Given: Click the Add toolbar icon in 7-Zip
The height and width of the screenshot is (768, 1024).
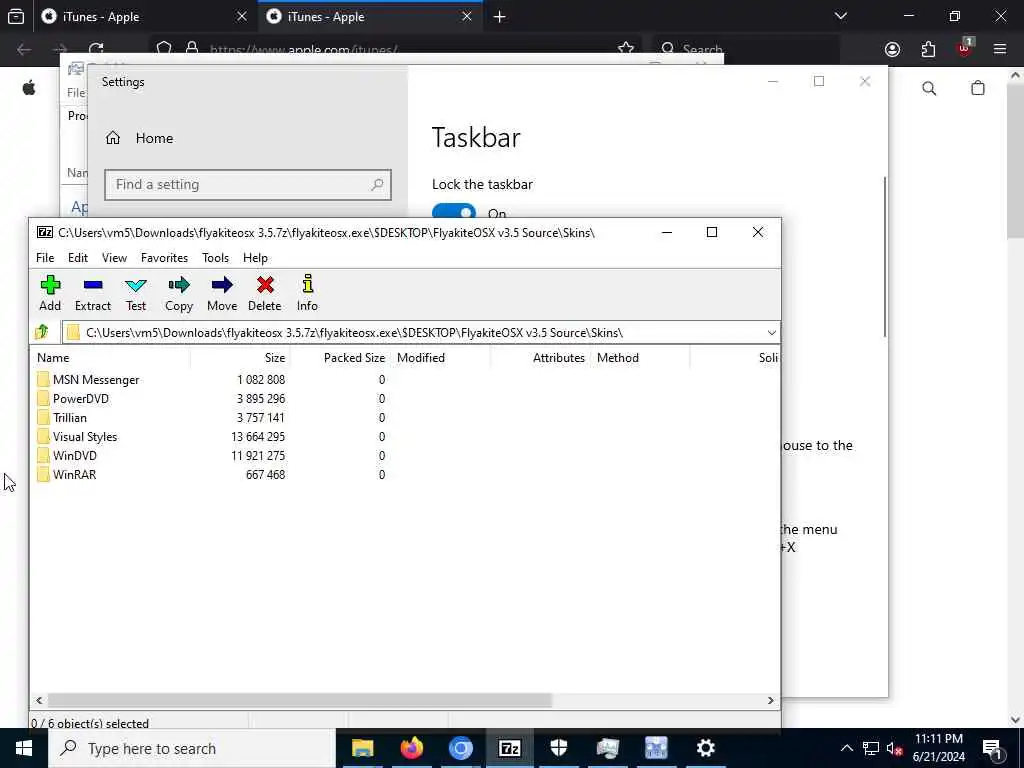Looking at the screenshot, I should (x=50, y=293).
